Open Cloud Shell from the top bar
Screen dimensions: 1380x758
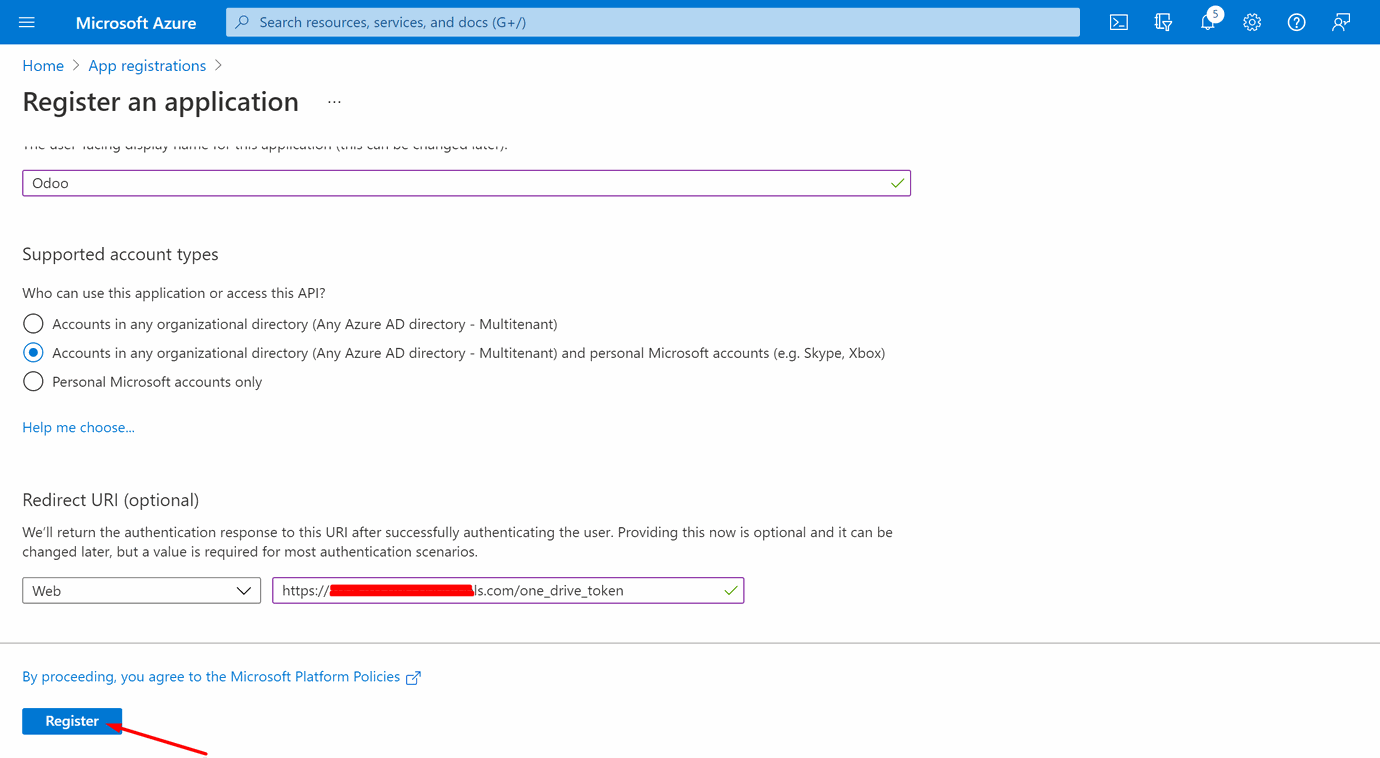(1119, 22)
